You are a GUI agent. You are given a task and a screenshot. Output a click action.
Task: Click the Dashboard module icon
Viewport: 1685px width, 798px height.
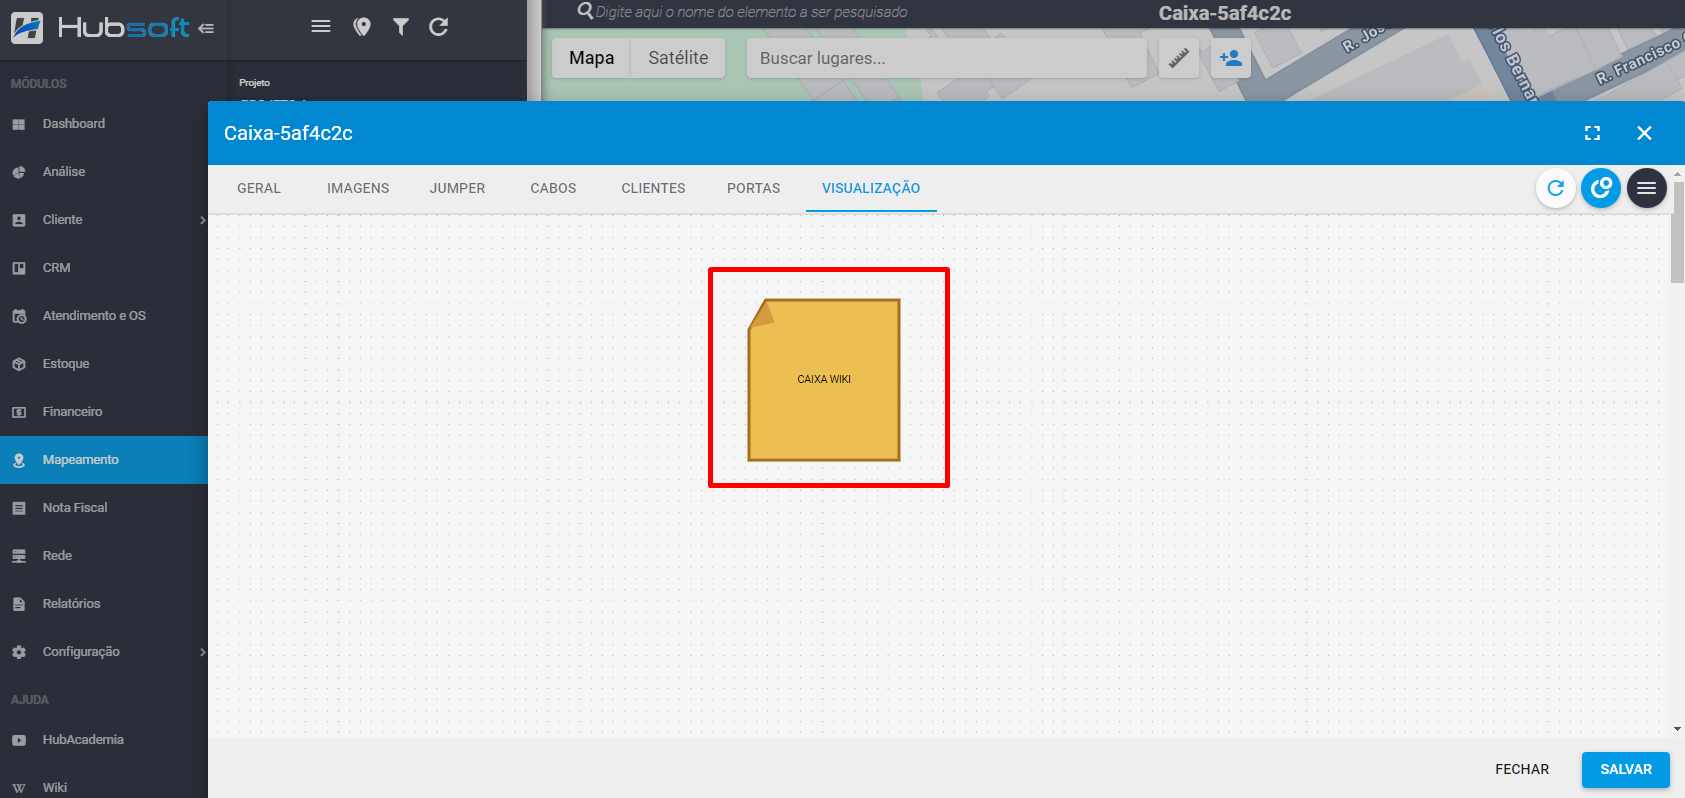tap(19, 124)
